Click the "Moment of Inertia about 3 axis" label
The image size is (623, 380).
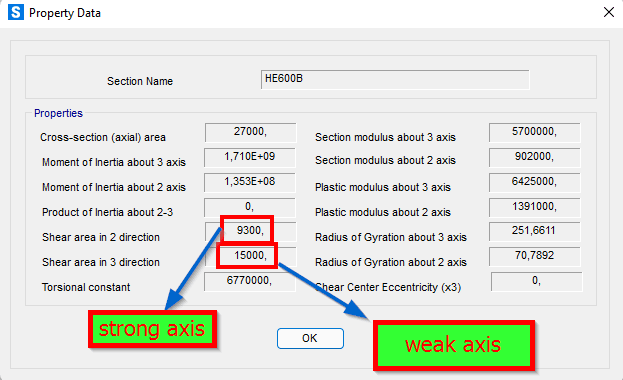(114, 163)
